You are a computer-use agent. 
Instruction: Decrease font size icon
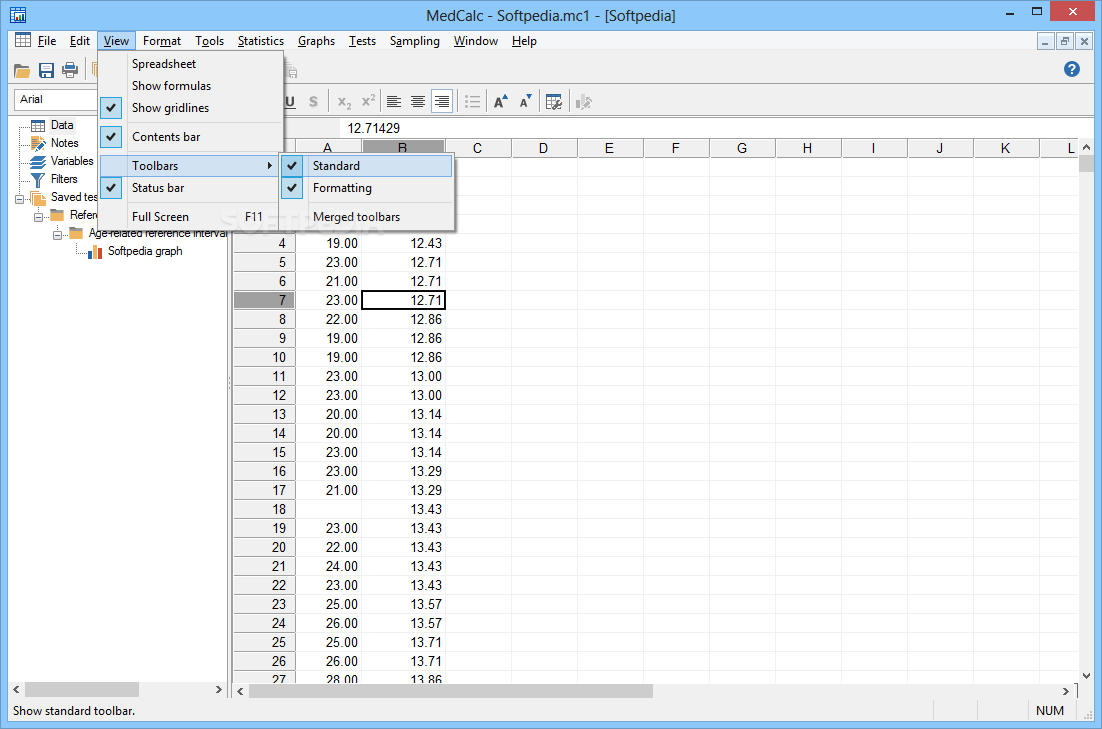525,103
